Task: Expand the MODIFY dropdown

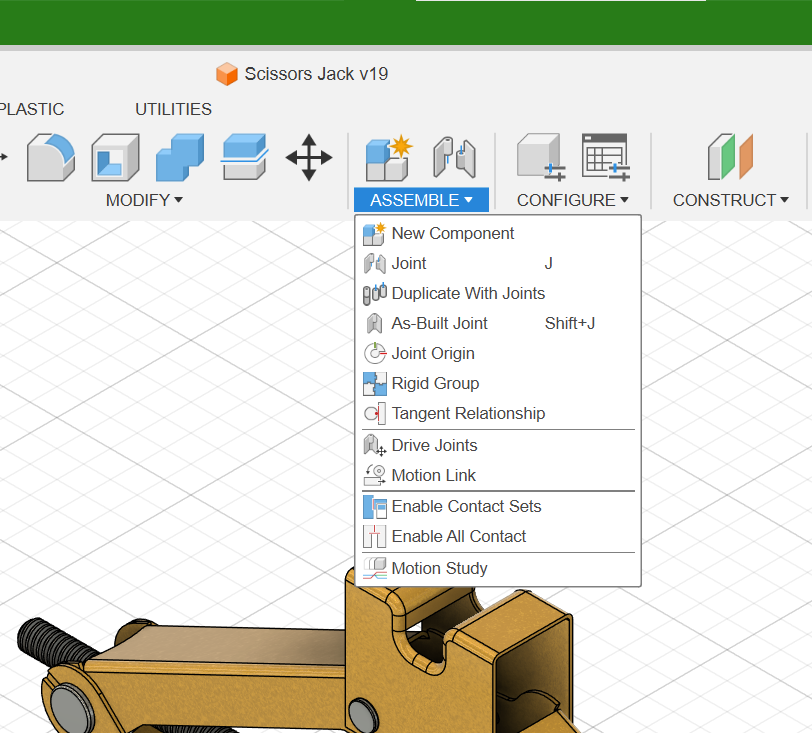Action: pyautogui.click(x=144, y=199)
